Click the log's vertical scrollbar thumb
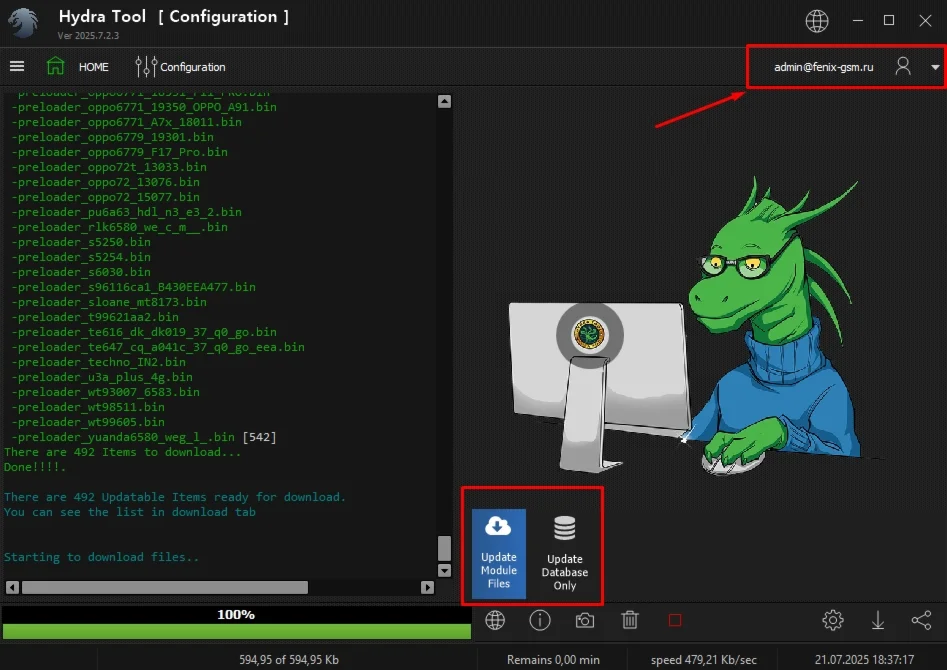 click(x=445, y=548)
